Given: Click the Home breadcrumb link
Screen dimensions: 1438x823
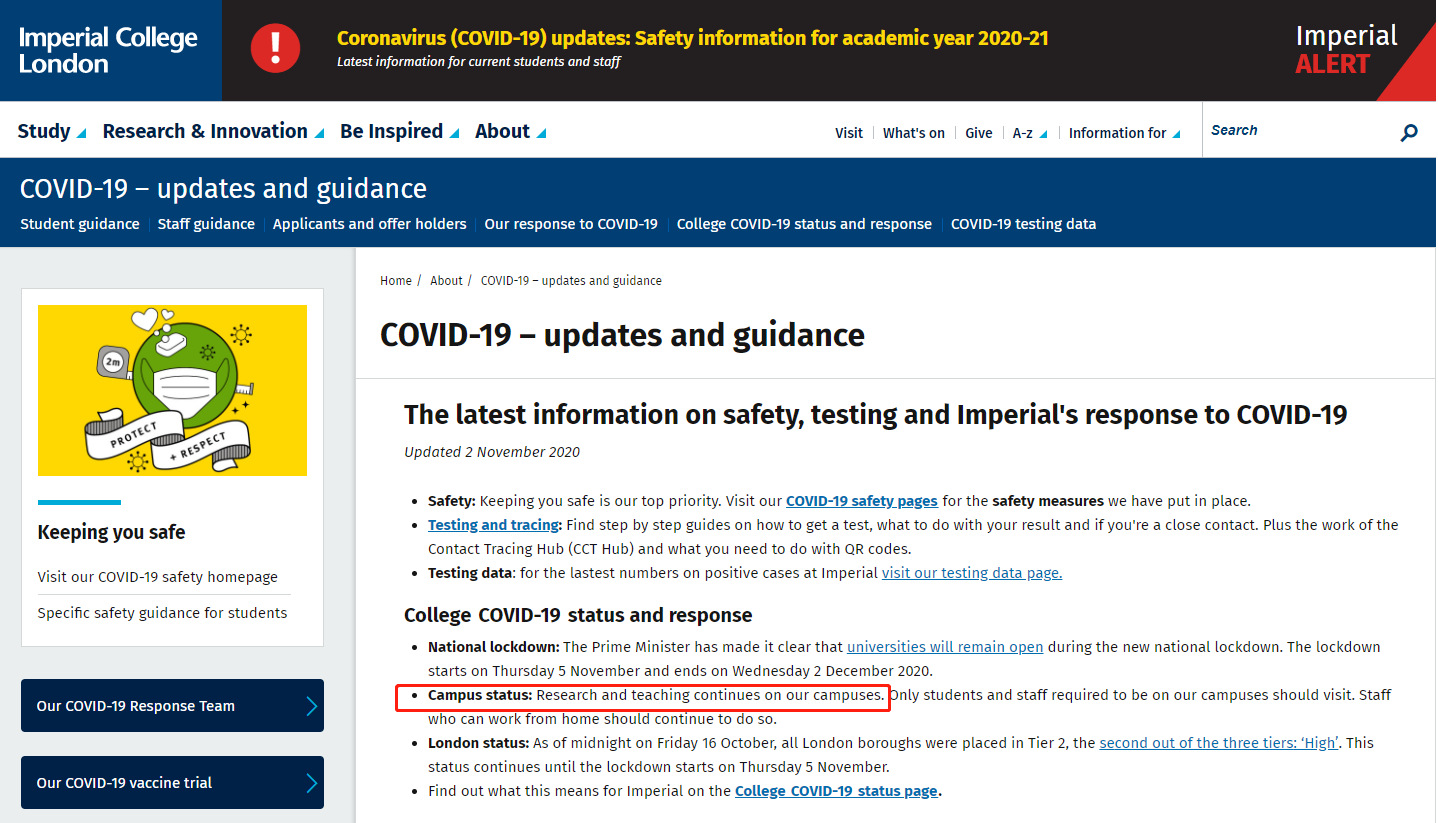Looking at the screenshot, I should click(x=396, y=281).
